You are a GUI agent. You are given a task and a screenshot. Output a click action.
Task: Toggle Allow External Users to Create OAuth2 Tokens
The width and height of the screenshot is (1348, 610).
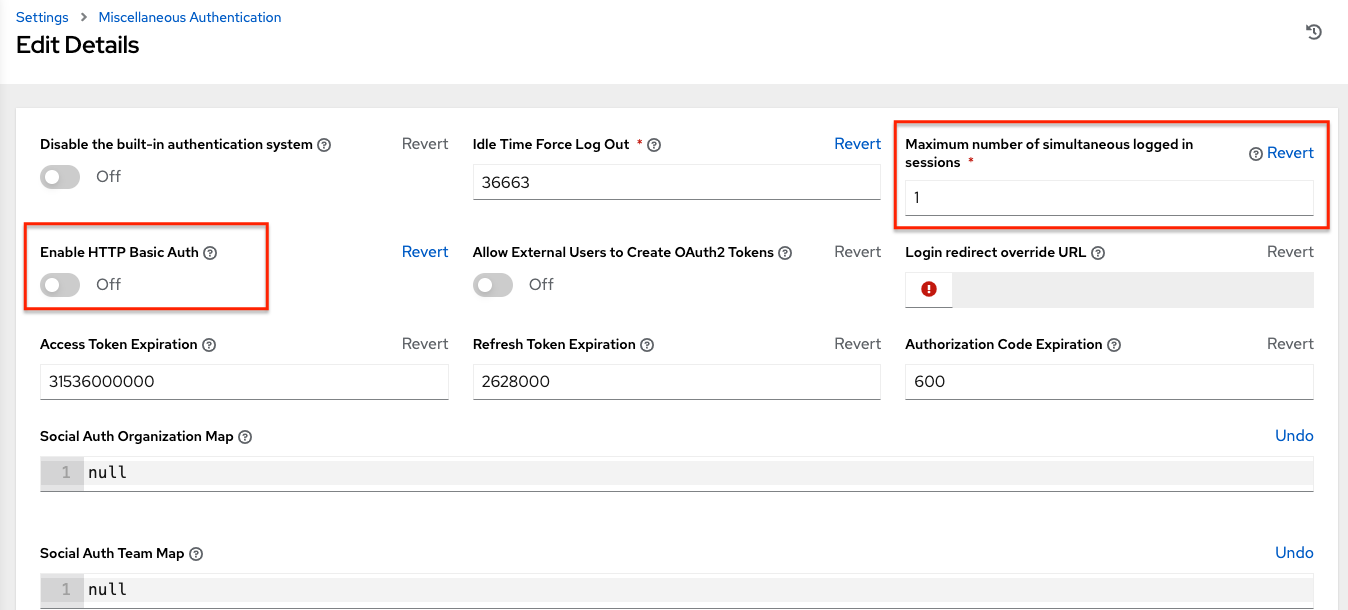pos(493,285)
